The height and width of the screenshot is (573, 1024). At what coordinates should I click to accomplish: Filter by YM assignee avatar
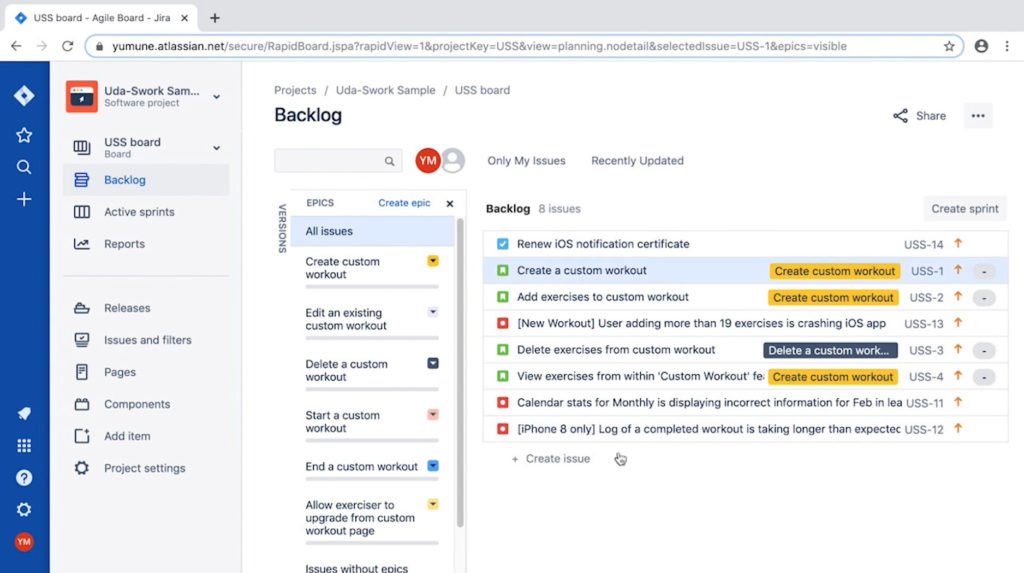(x=428, y=161)
